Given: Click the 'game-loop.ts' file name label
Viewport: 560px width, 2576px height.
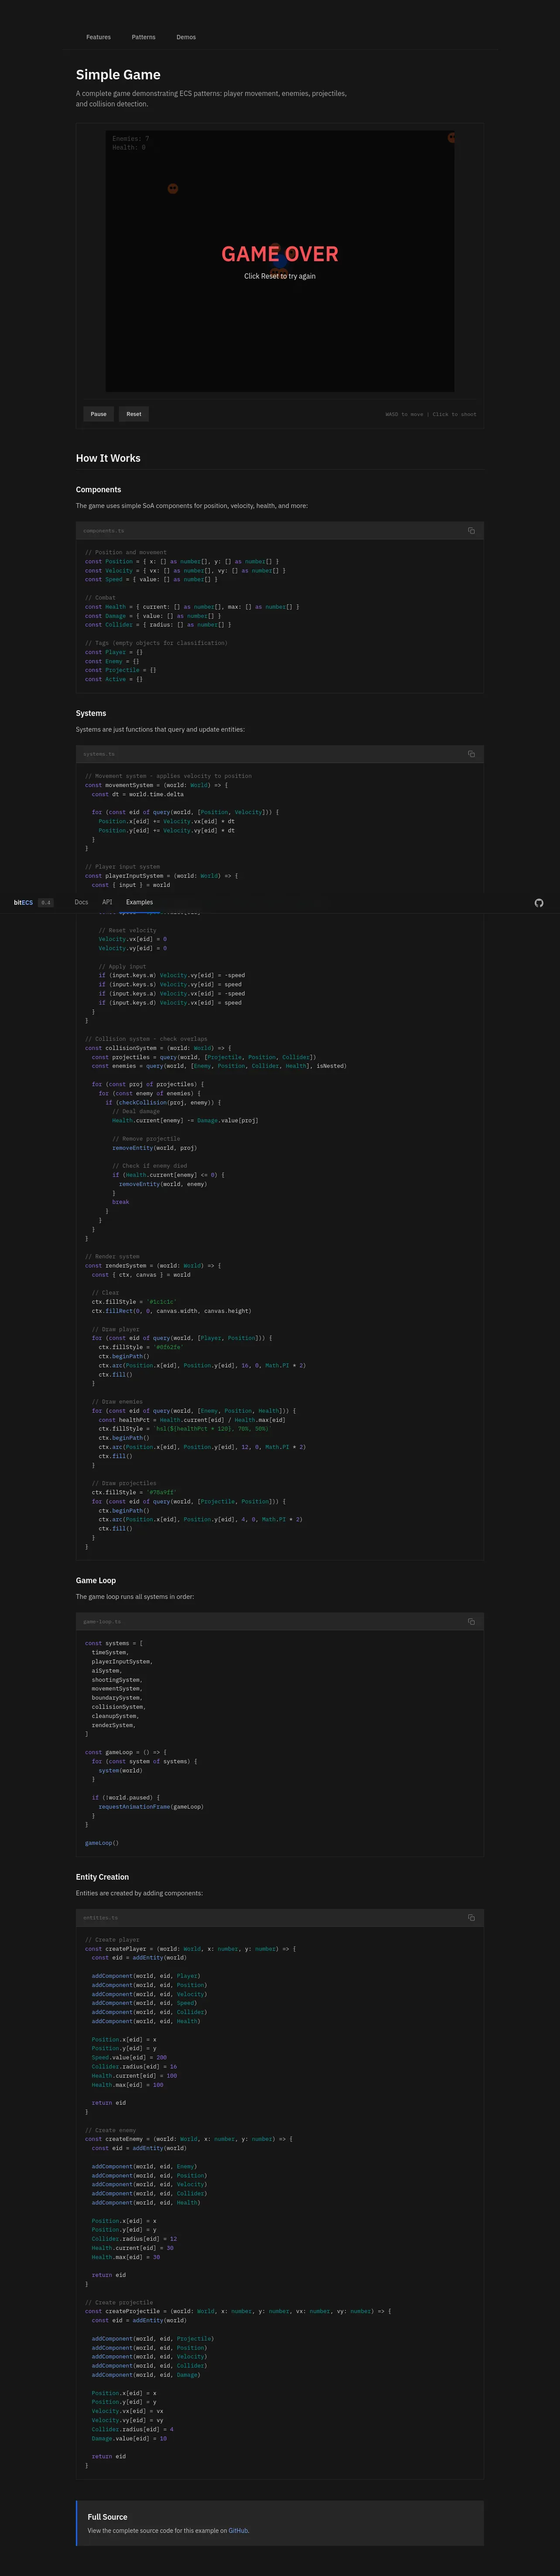Looking at the screenshot, I should click(x=102, y=1621).
